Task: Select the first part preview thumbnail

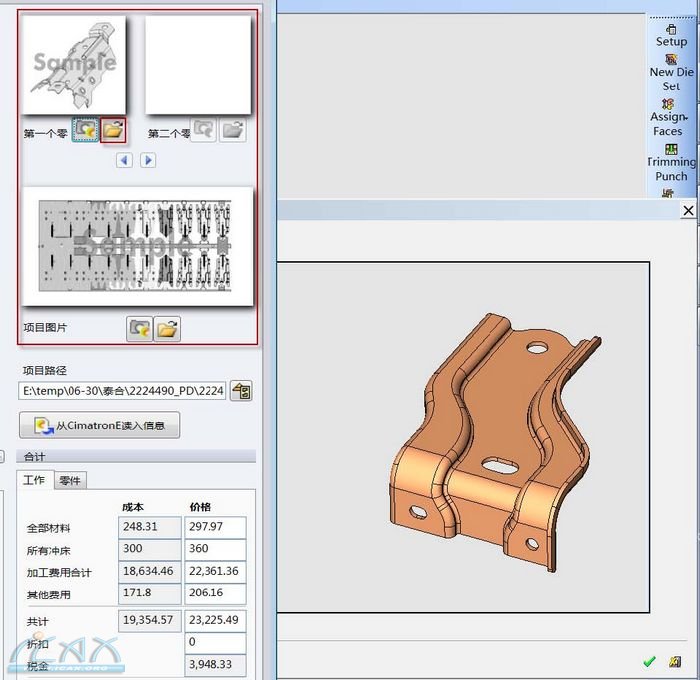Action: [75, 64]
